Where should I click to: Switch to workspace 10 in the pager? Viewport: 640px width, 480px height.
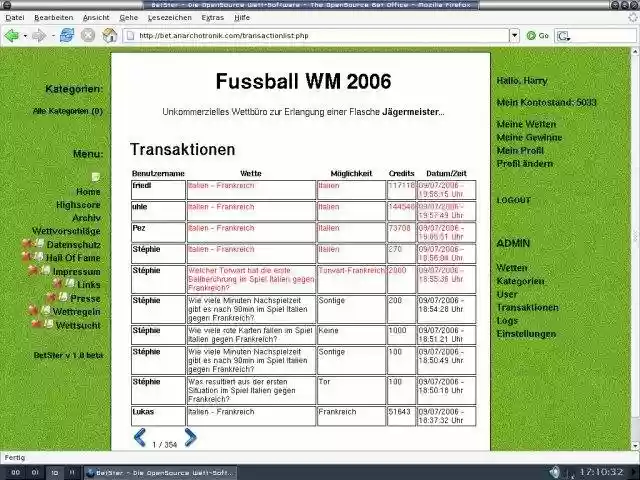pyautogui.click(x=55, y=473)
